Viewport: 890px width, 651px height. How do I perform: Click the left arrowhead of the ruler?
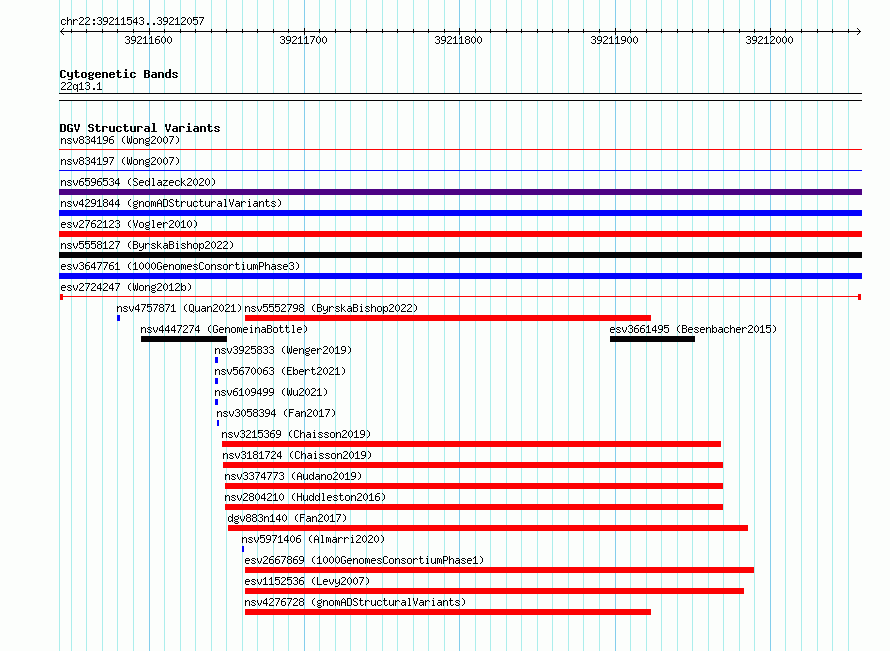[x=62, y=32]
